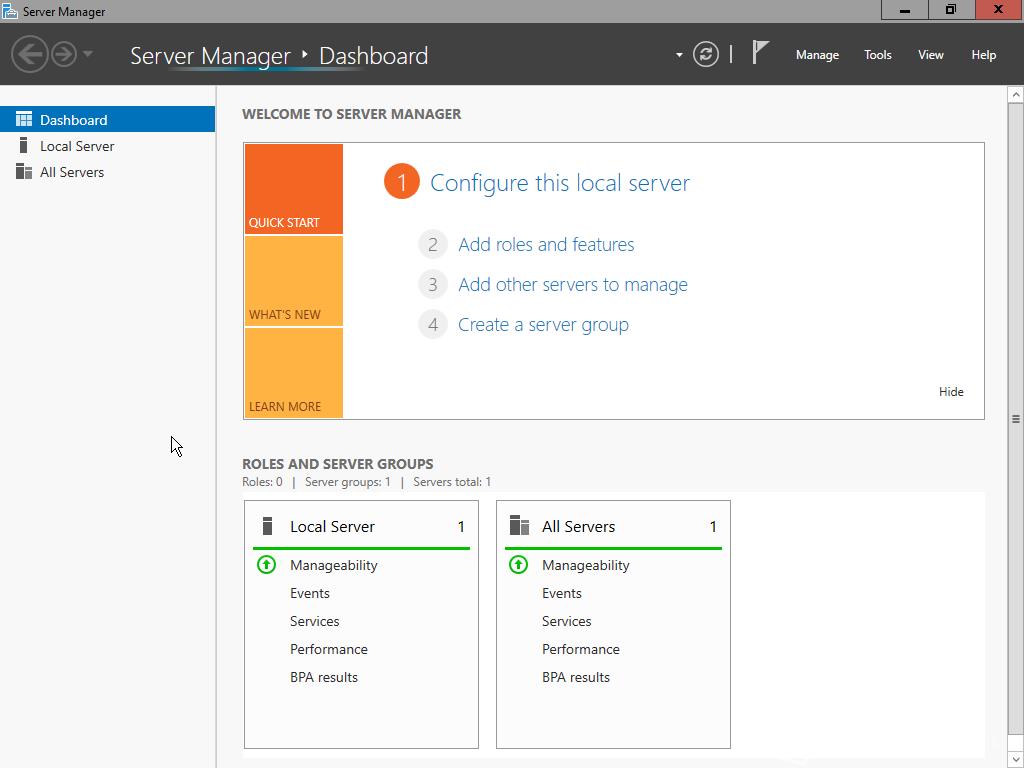Click green Manageability status icon in All Servers
The image size is (1024, 768).
(x=519, y=564)
